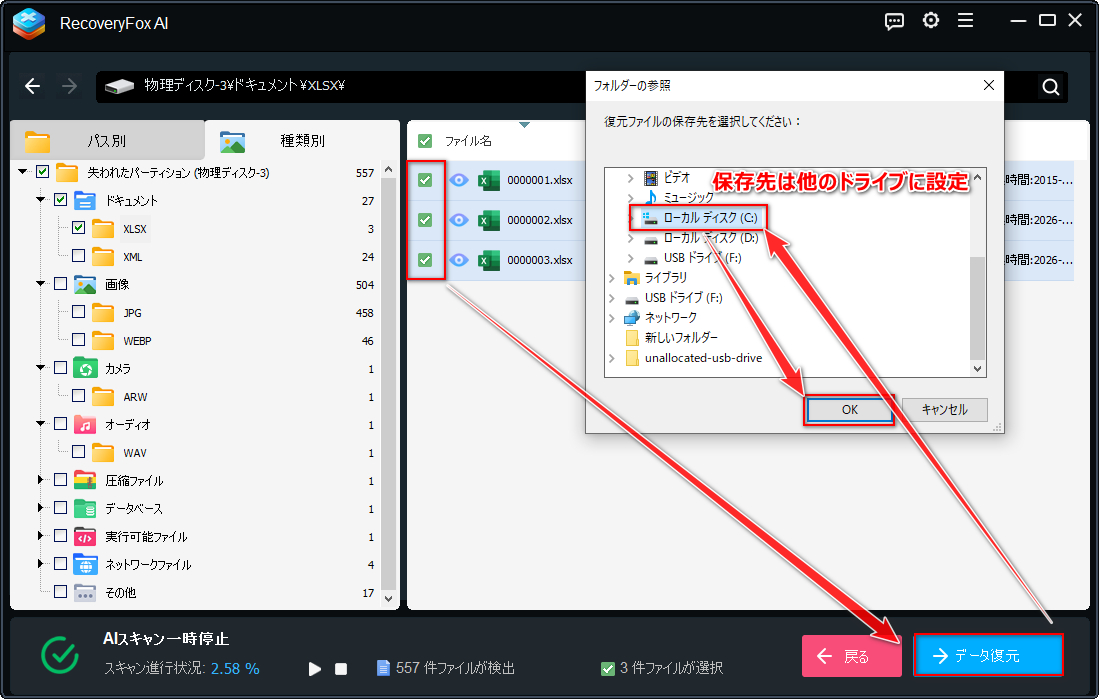Go back with the left arrow
Image resolution: width=1099 pixels, height=699 pixels.
32,86
